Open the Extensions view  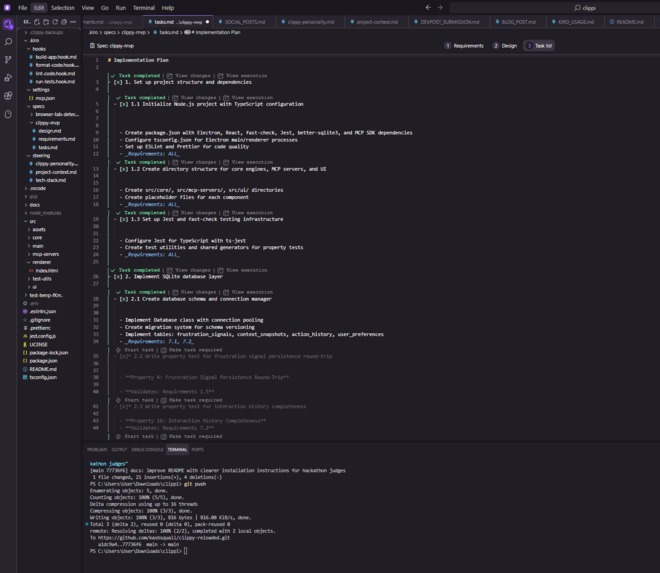pos(8,96)
